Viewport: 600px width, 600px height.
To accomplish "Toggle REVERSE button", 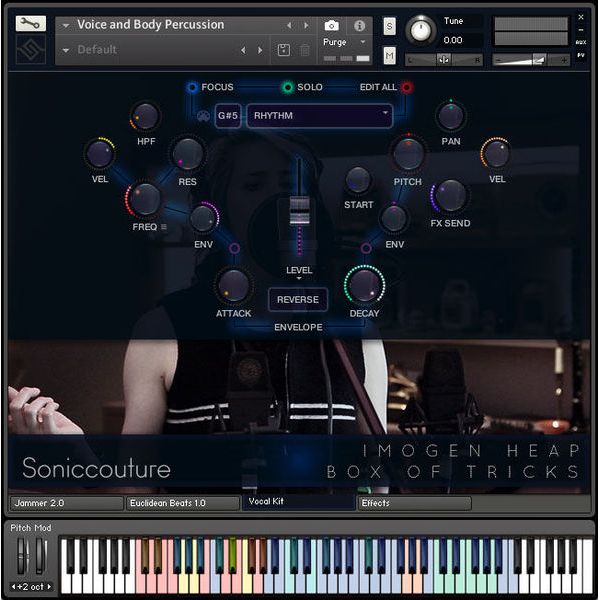I will (298, 300).
